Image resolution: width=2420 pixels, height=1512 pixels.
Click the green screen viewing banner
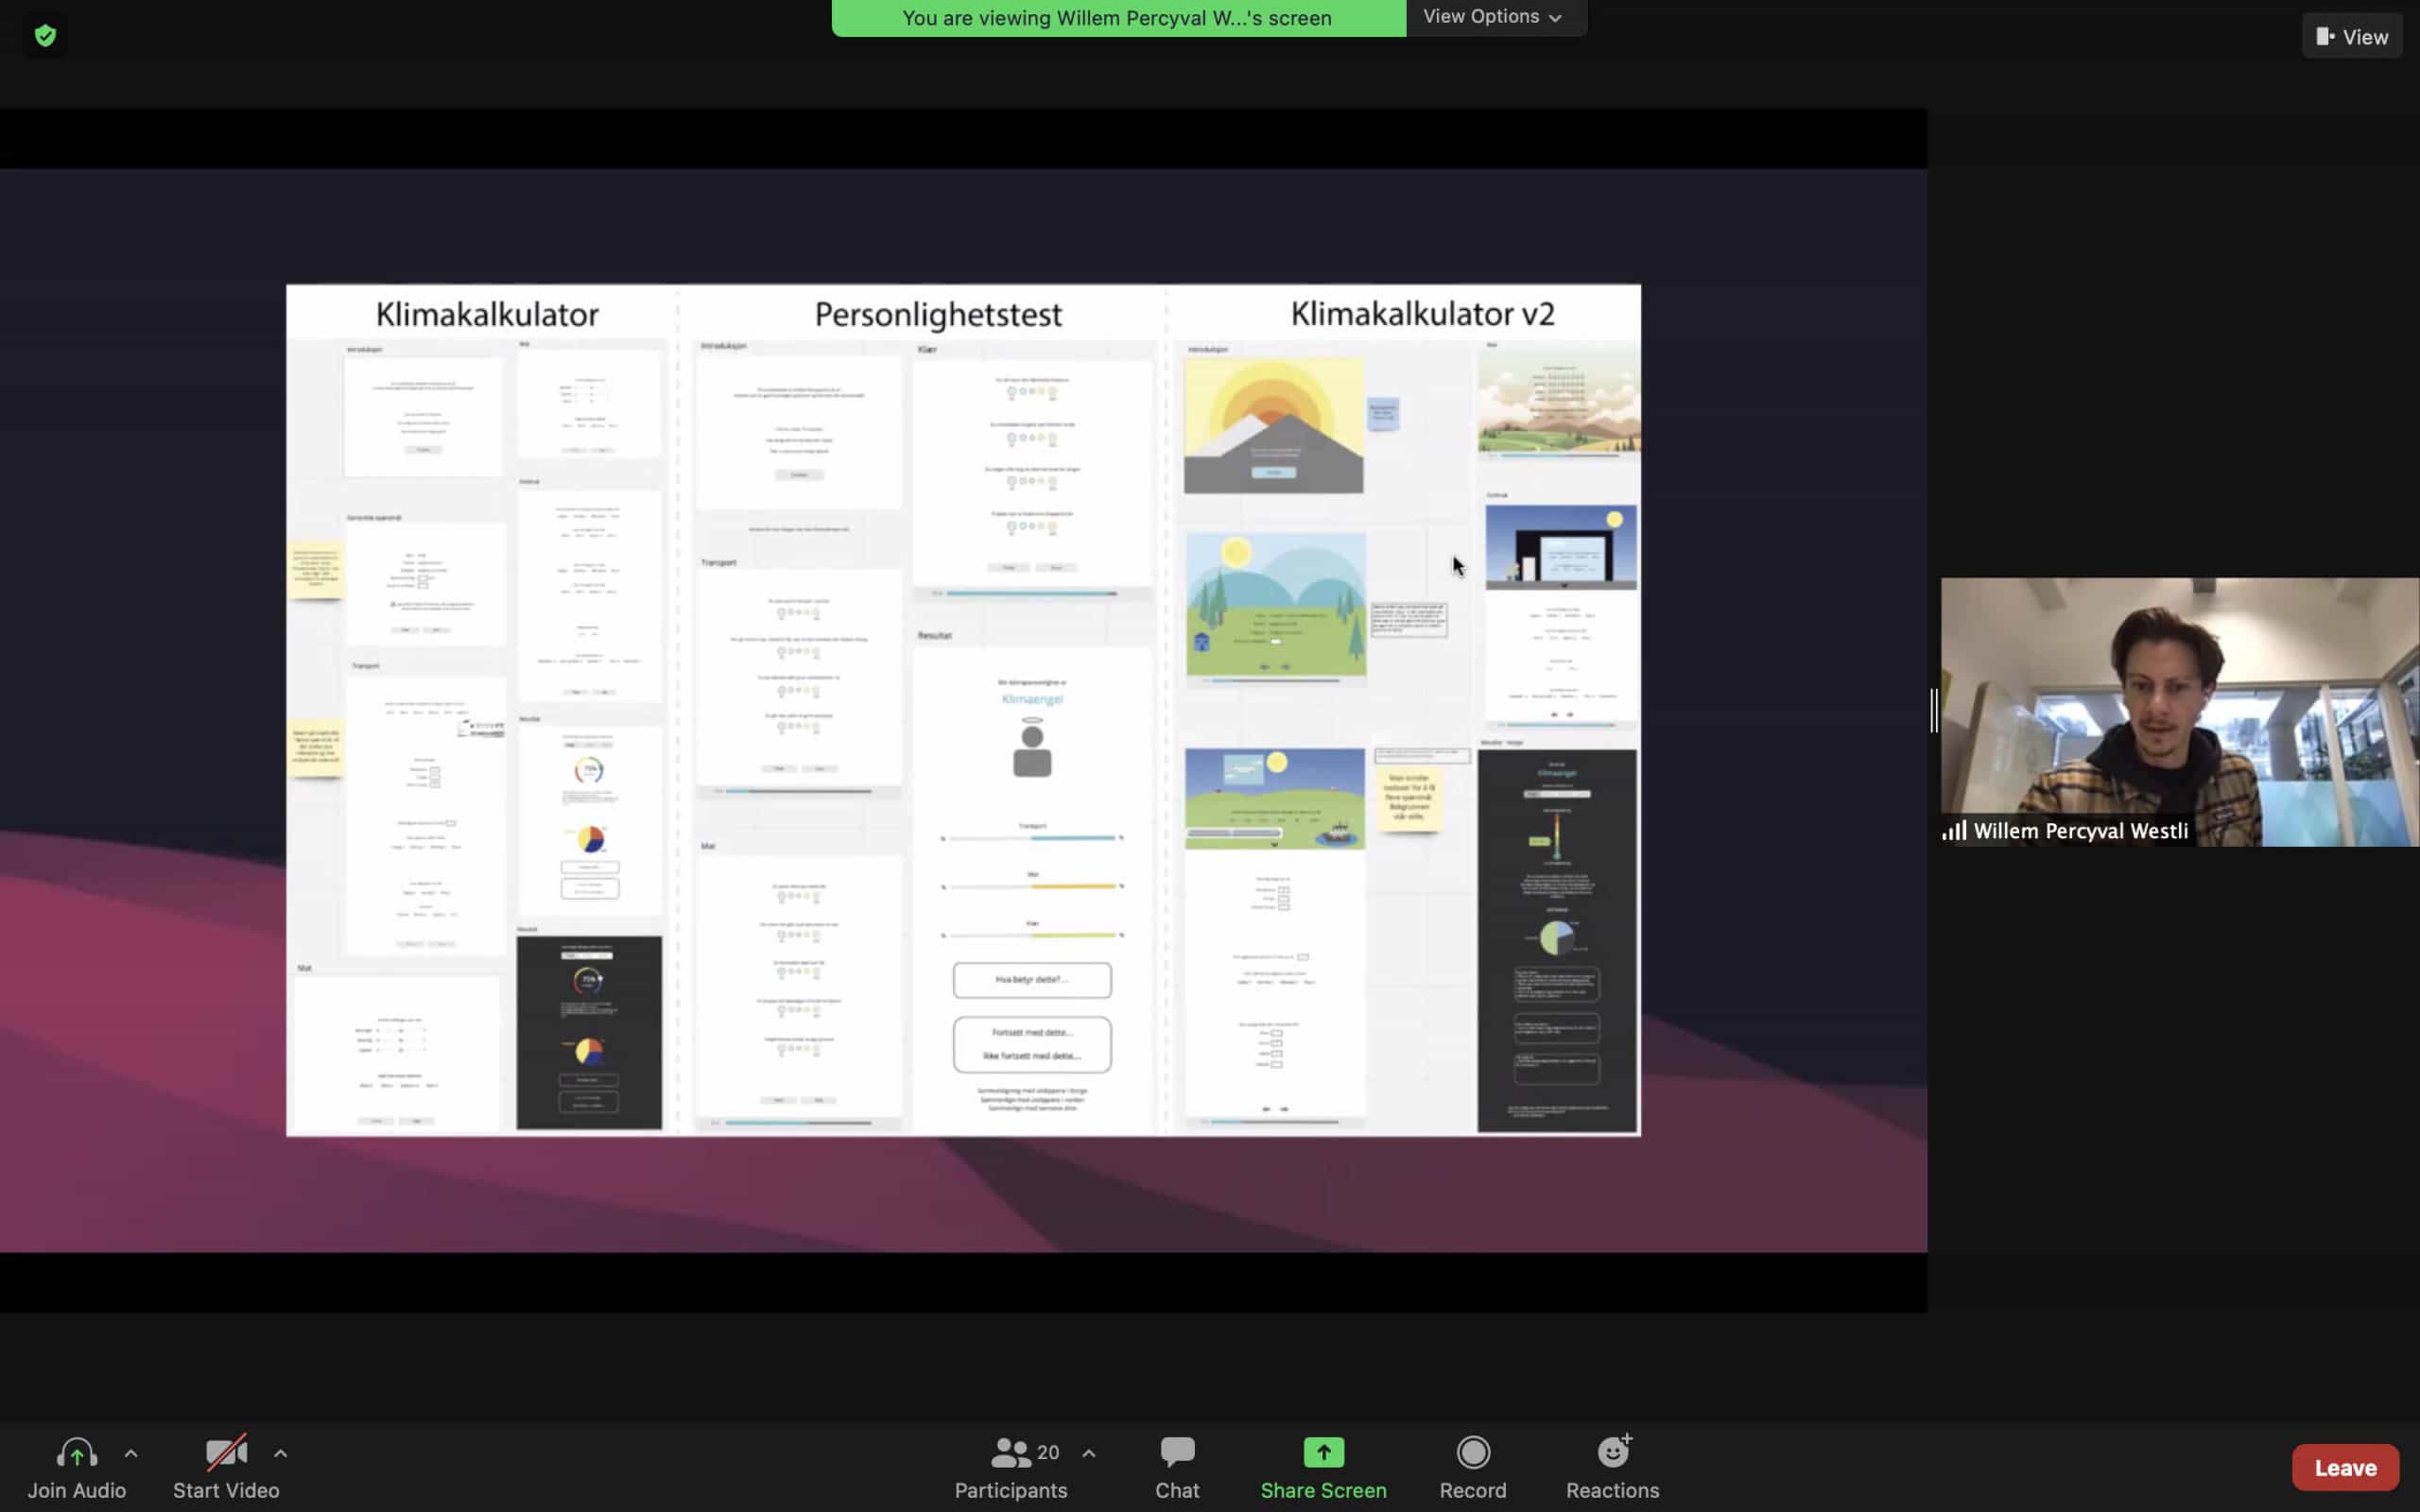pos(1117,18)
